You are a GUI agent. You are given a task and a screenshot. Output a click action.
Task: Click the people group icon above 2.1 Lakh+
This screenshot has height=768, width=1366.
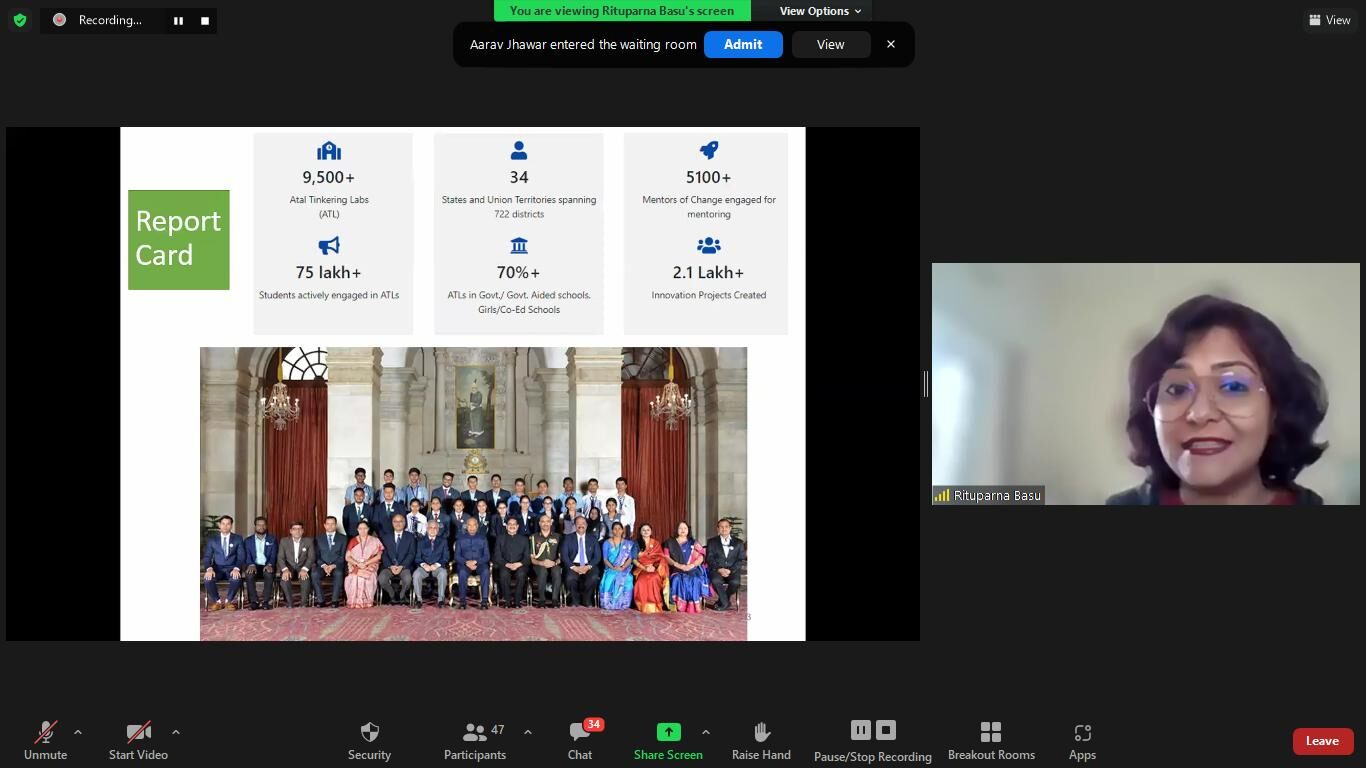pyautogui.click(x=708, y=245)
